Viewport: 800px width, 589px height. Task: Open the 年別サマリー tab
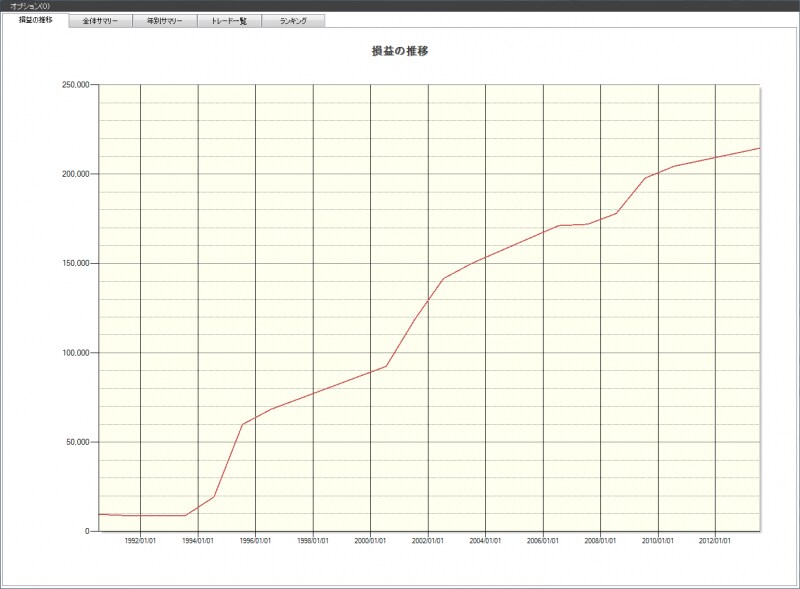(x=164, y=21)
